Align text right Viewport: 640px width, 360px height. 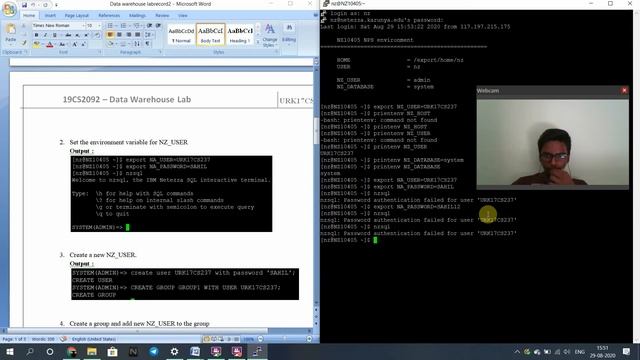pyautogui.click(x=129, y=35)
